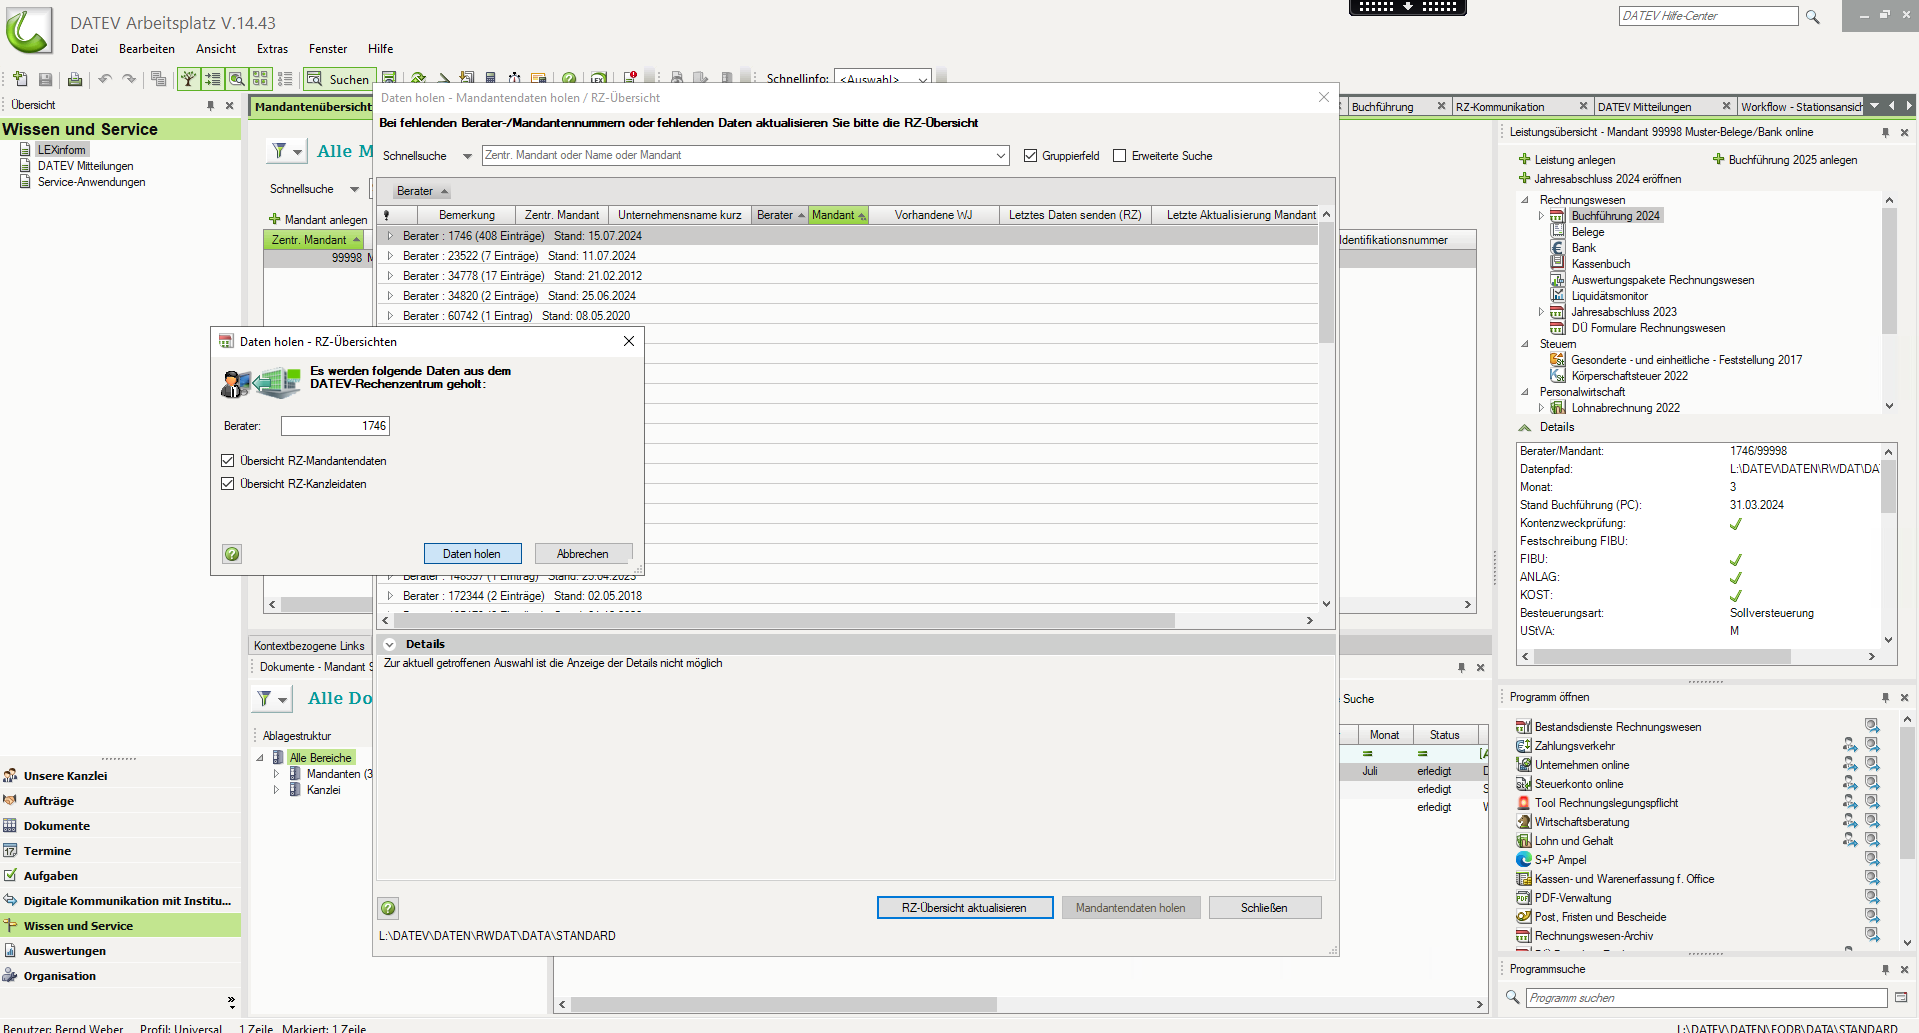
Task: Click the Leistung anlegen plus icon
Action: (1524, 160)
